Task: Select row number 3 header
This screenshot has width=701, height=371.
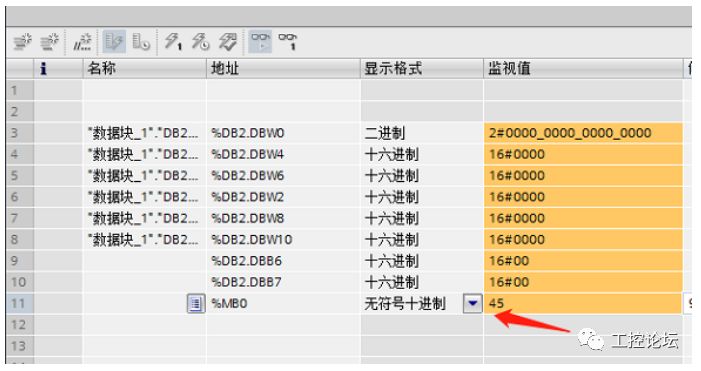Action: 20,133
